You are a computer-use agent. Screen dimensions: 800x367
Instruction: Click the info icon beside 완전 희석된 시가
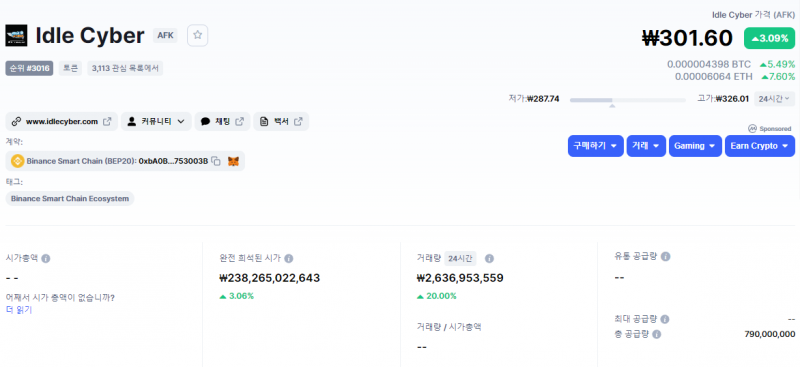[x=289, y=258]
